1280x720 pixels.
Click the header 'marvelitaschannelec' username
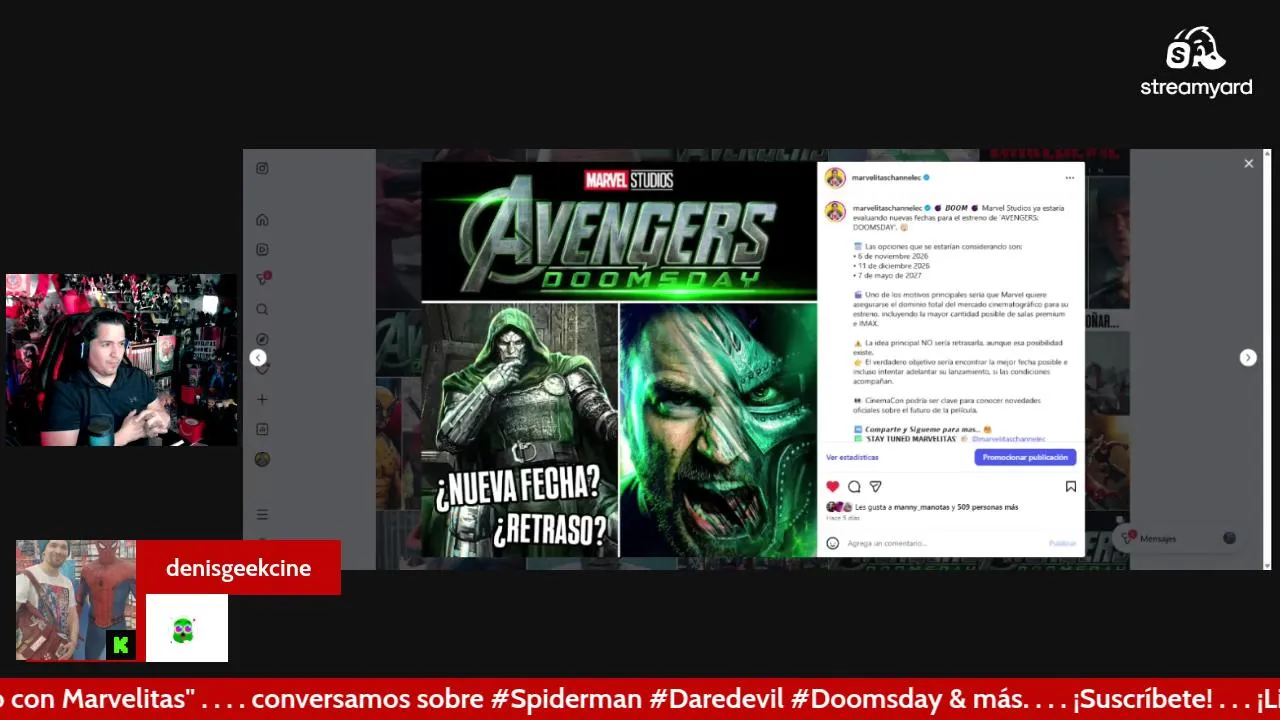885,178
